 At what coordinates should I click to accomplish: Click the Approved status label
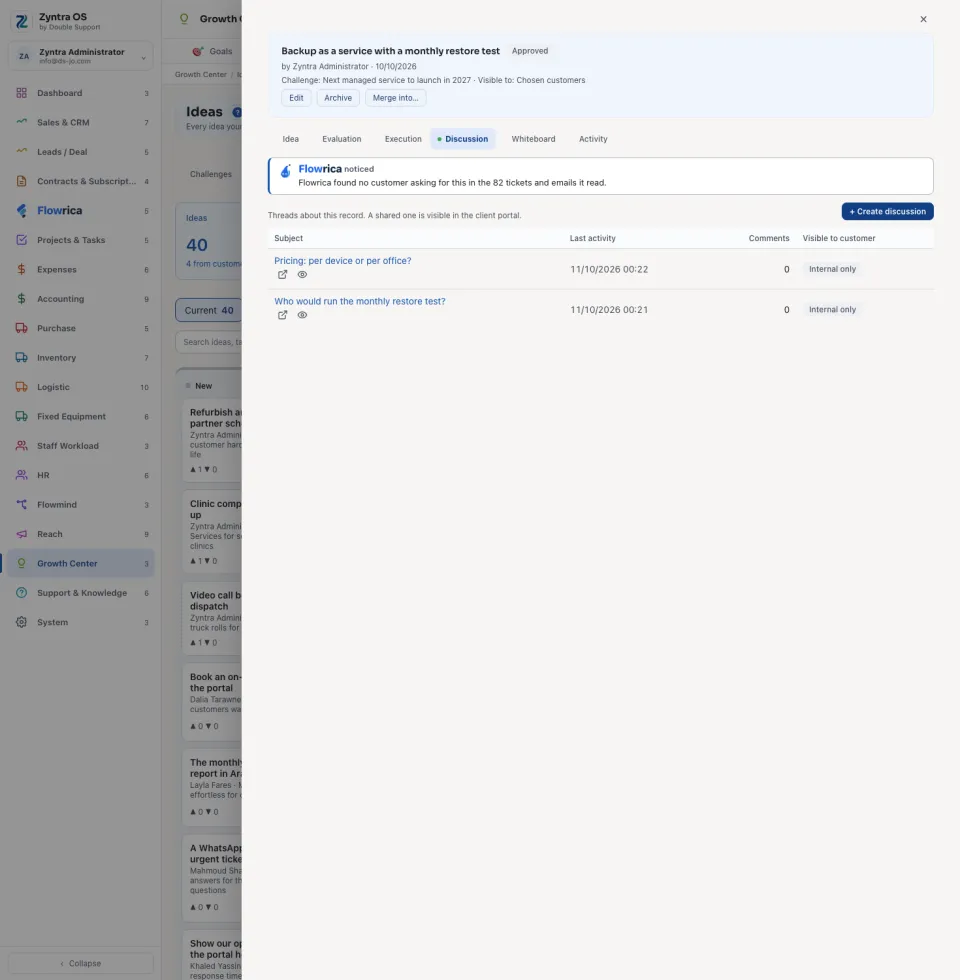click(x=530, y=51)
